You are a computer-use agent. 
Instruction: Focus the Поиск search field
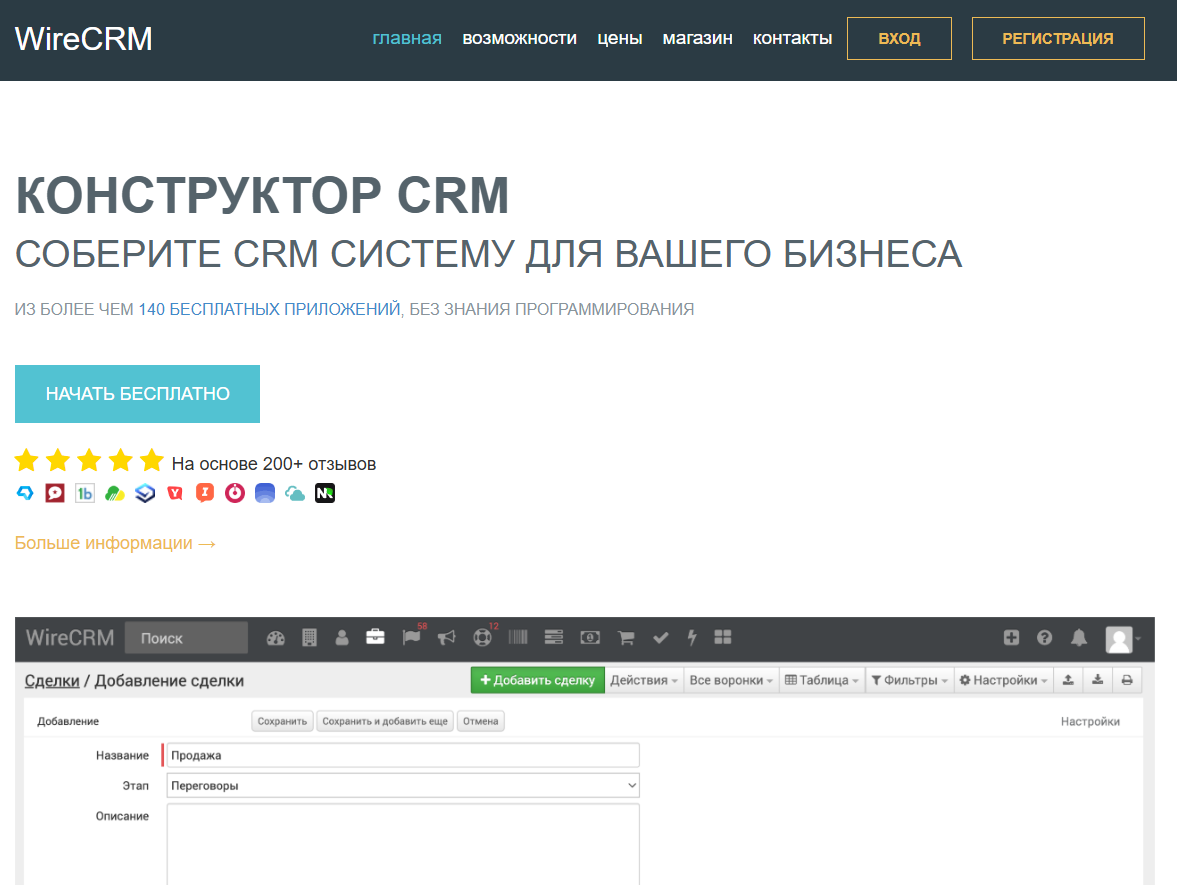click(186, 638)
